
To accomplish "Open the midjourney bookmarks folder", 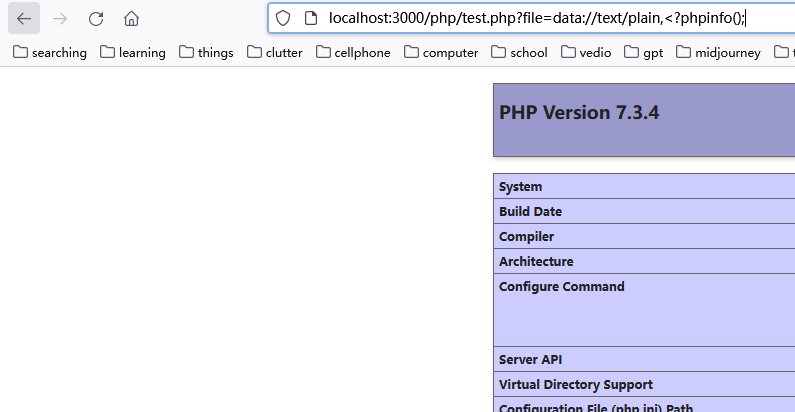I will point(718,52).
